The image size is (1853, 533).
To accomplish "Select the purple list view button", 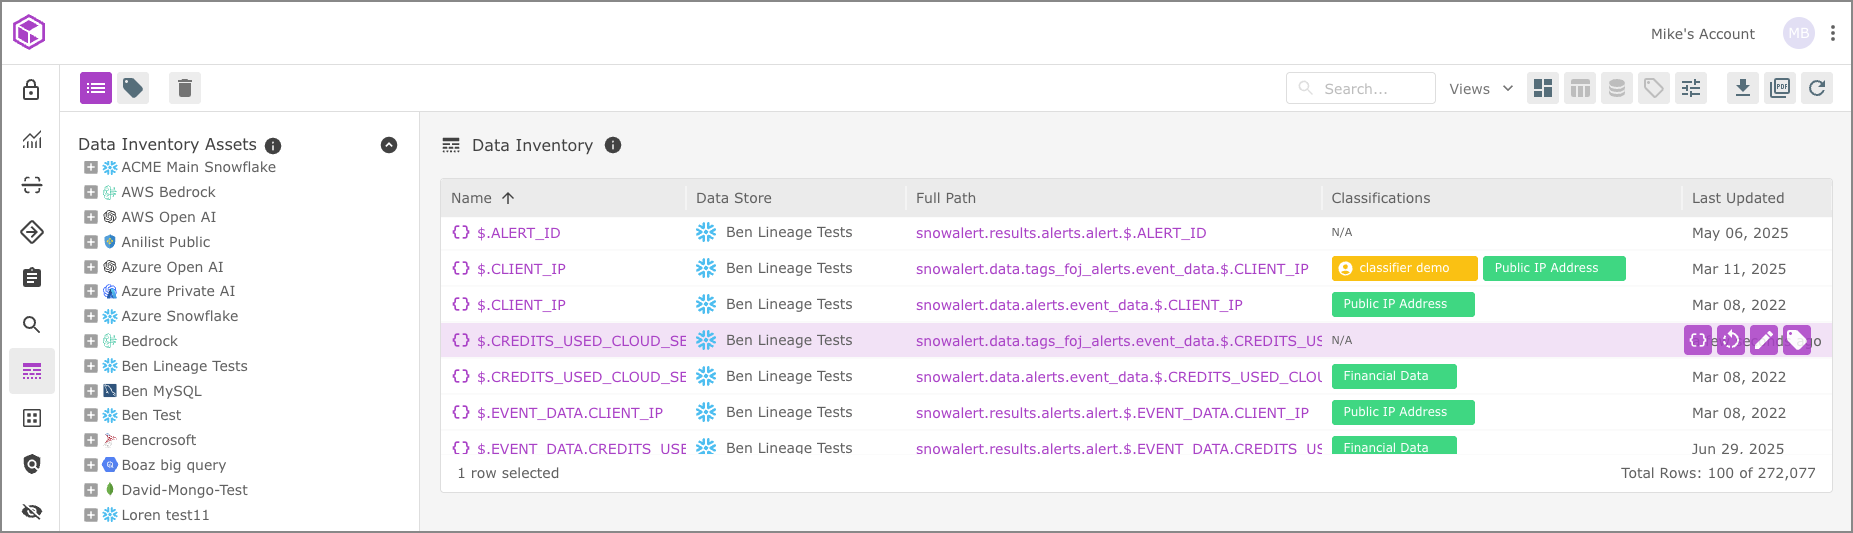I will (96, 88).
